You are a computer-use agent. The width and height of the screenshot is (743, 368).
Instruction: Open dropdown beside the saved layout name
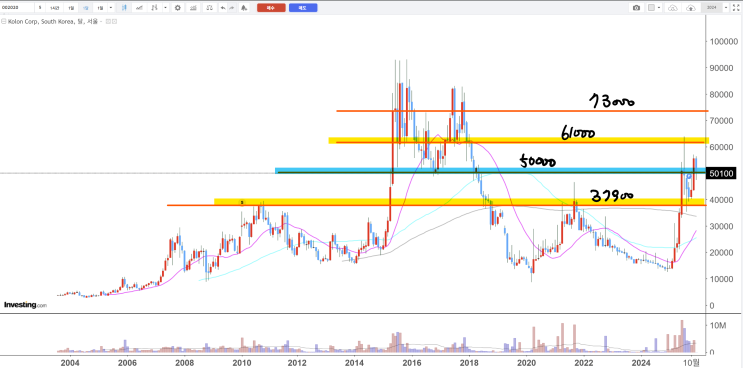click(x=725, y=8)
